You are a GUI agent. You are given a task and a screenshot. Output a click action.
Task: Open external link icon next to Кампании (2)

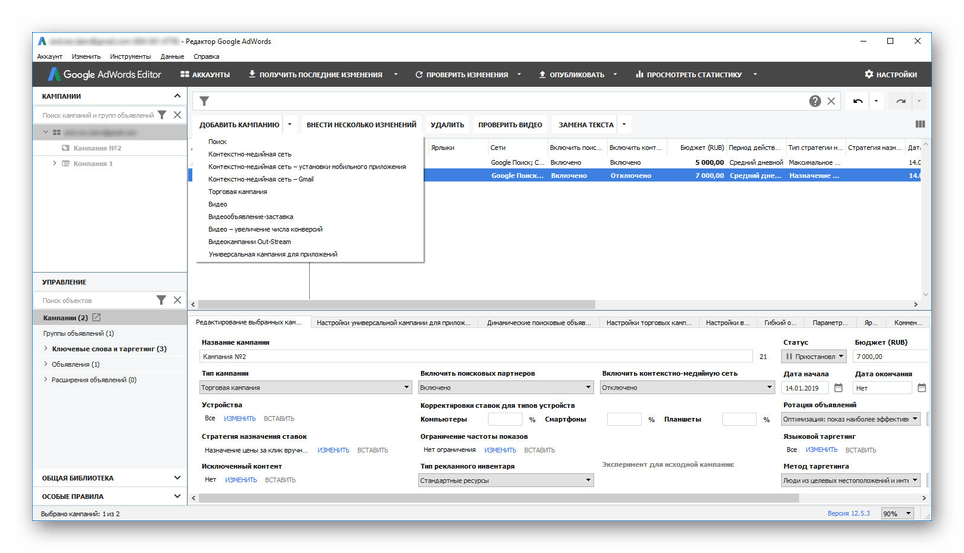(x=97, y=317)
